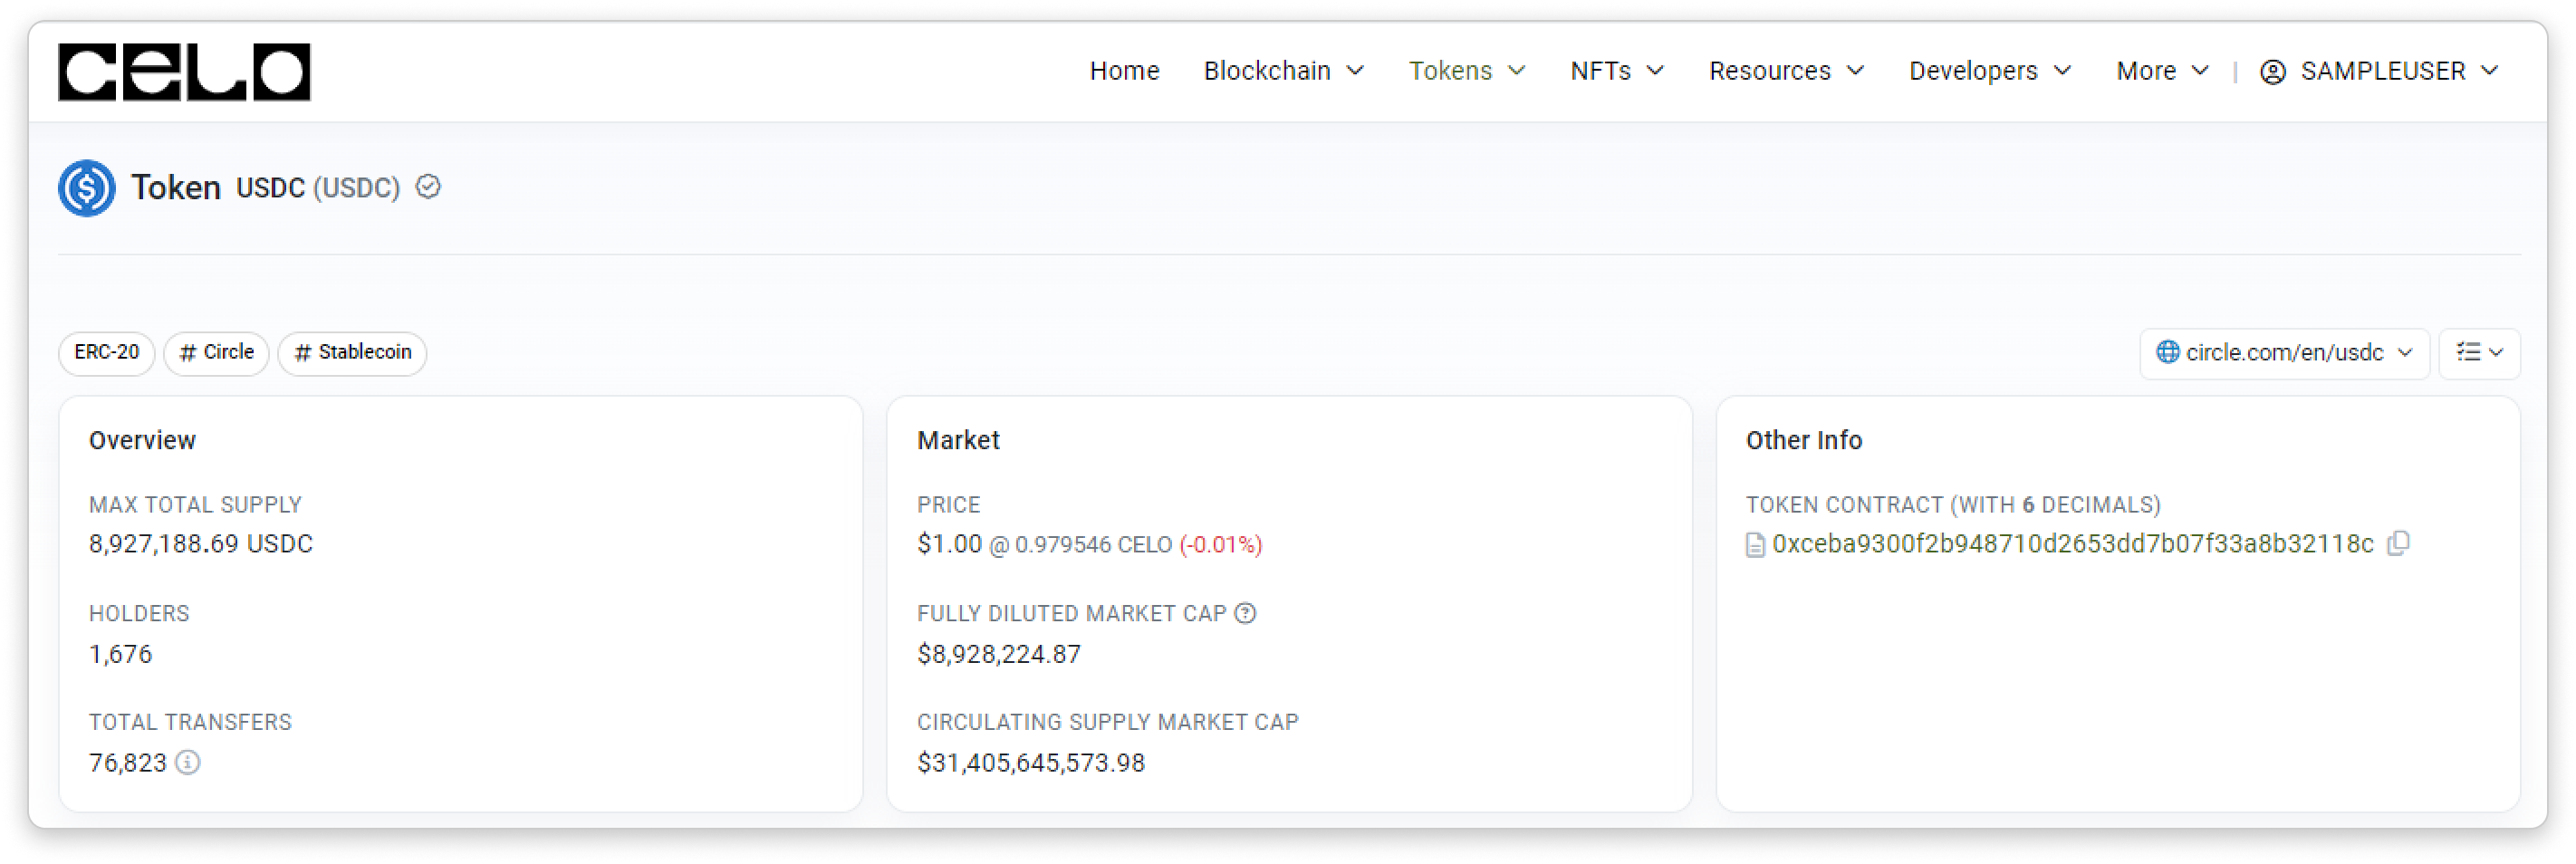Open the Tokens menu
Image resolution: width=2576 pixels, height=864 pixels.
tap(1466, 72)
